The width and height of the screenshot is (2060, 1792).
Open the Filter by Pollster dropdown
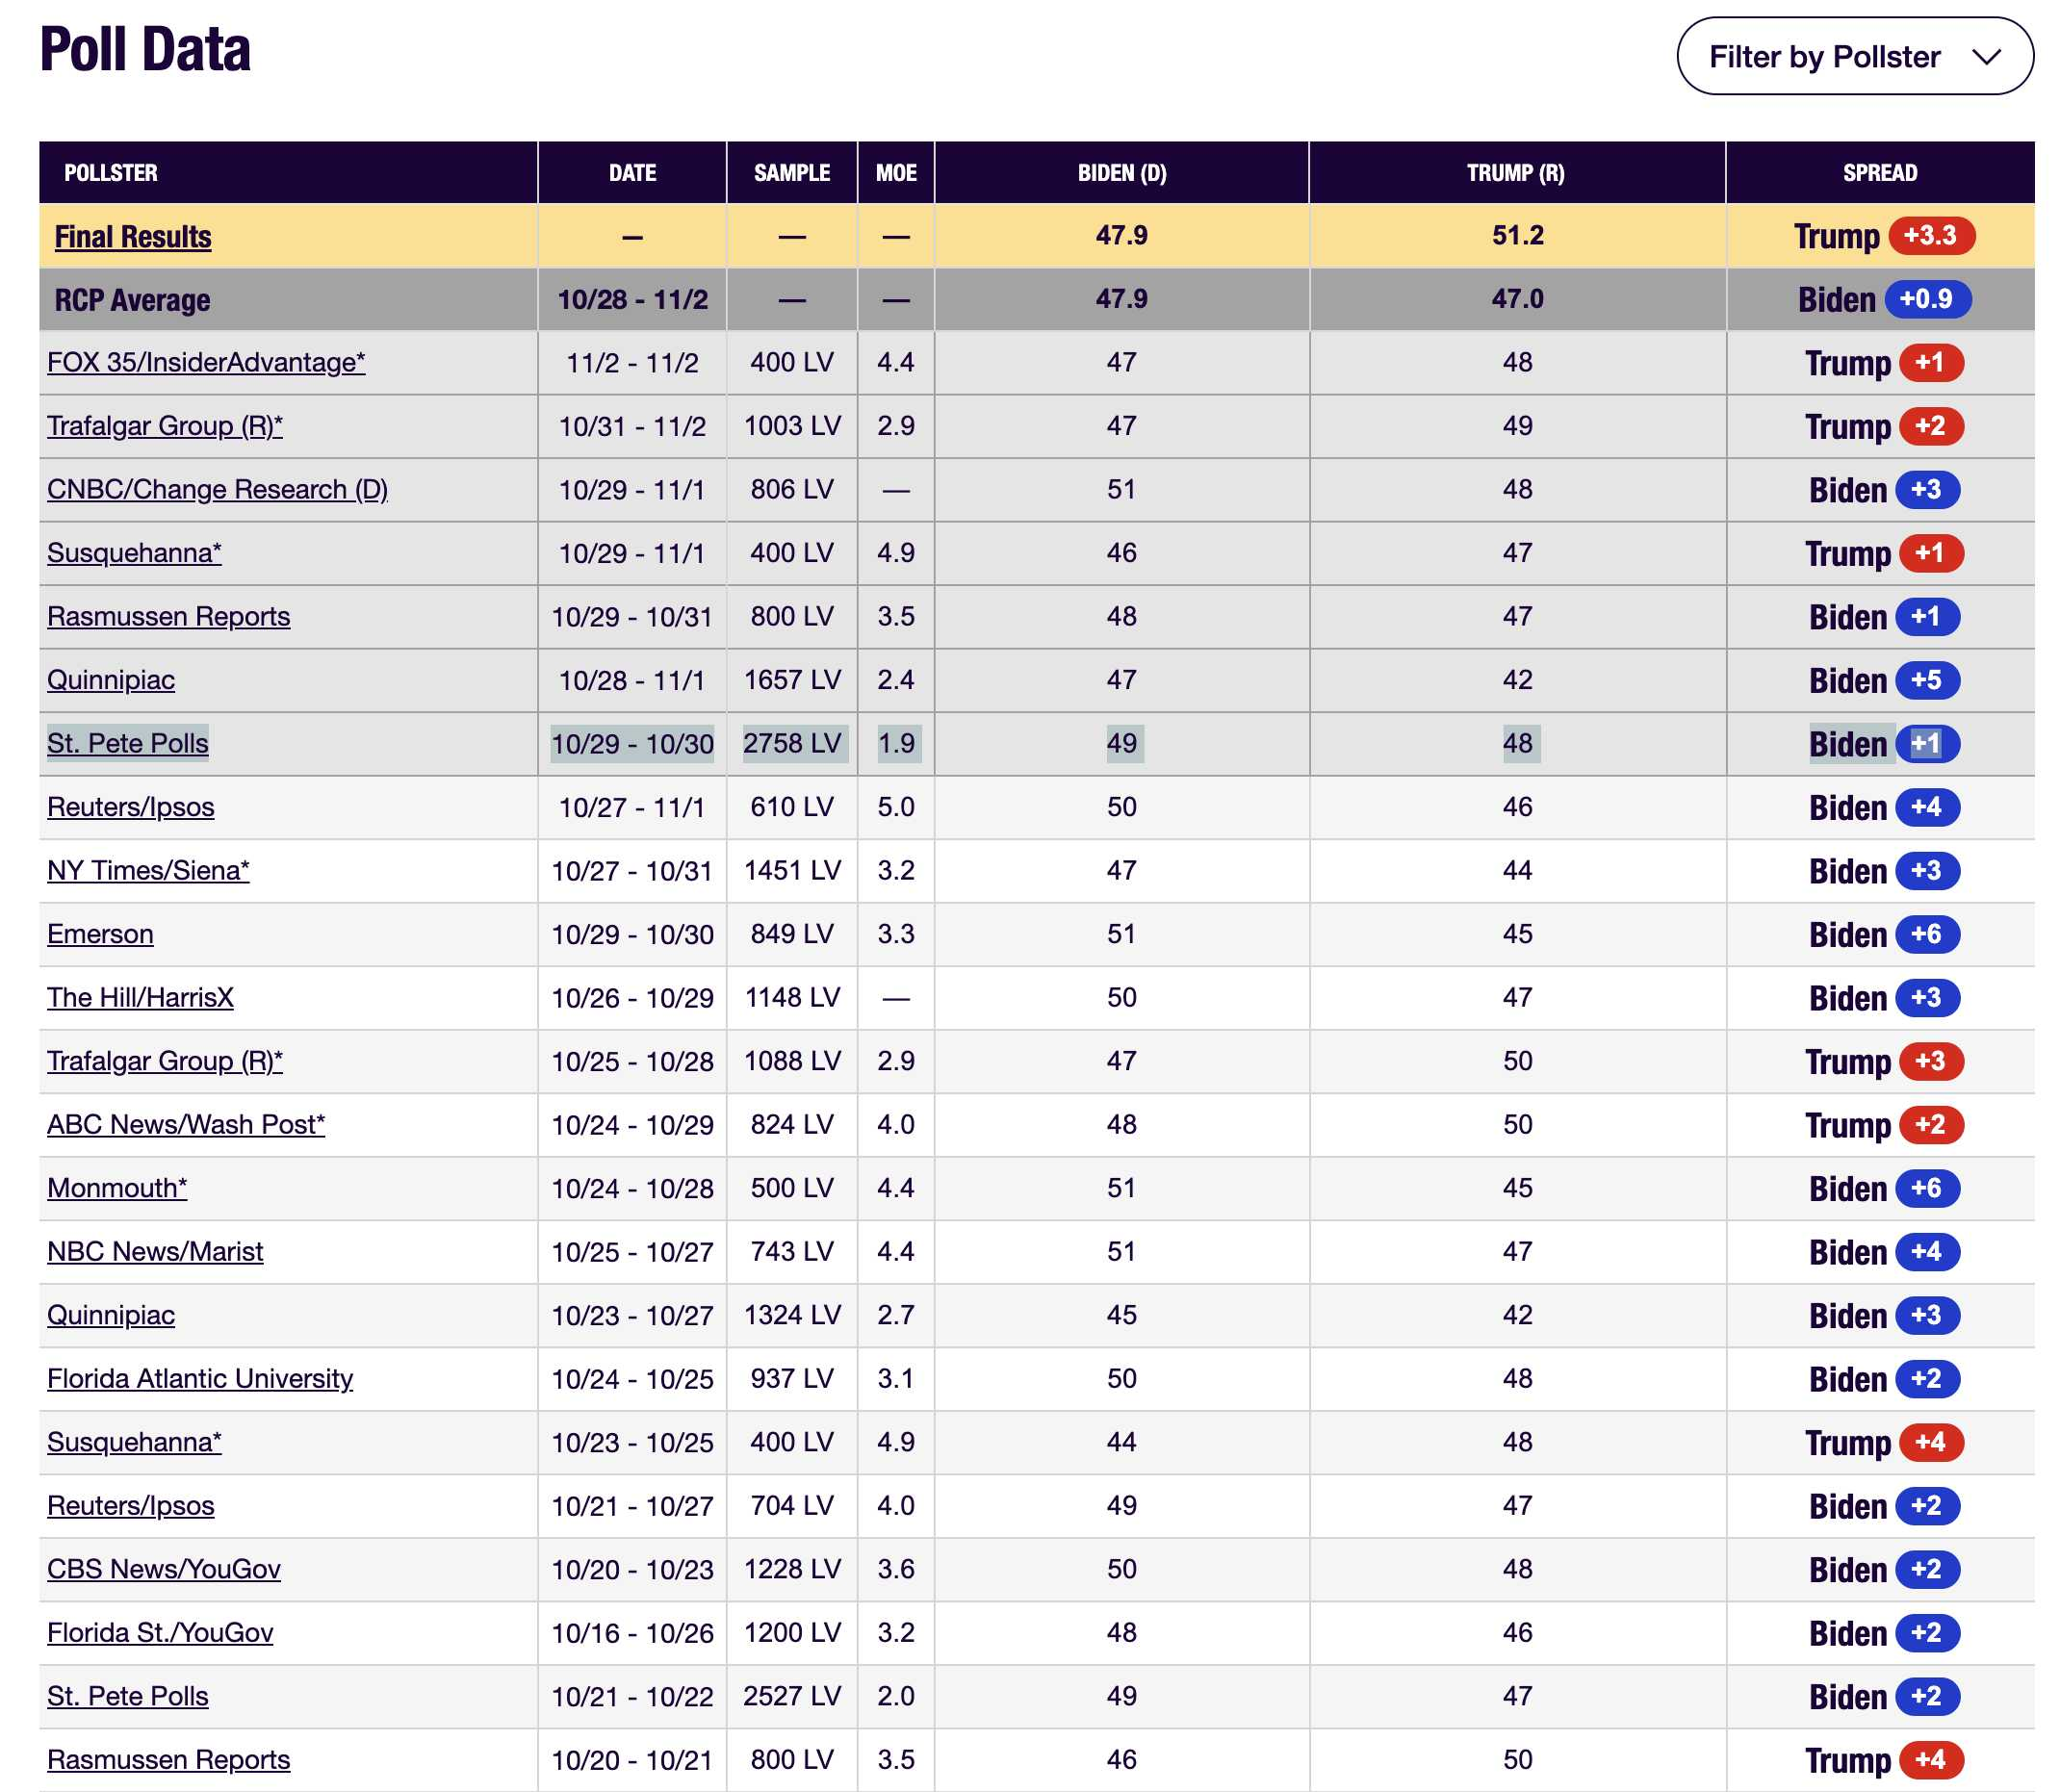coord(1854,56)
